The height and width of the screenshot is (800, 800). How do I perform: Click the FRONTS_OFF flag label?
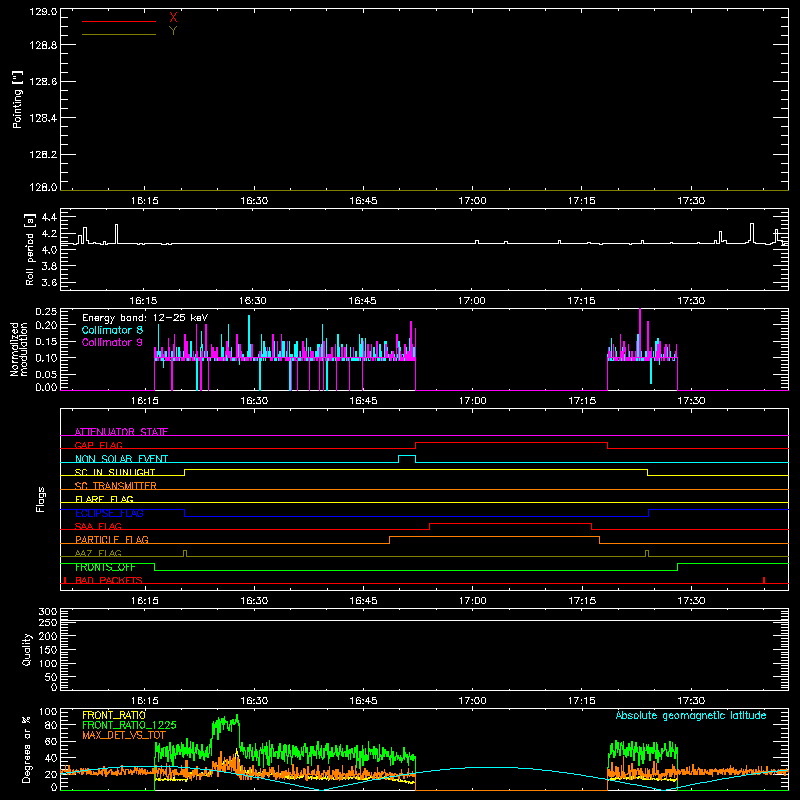click(105, 567)
